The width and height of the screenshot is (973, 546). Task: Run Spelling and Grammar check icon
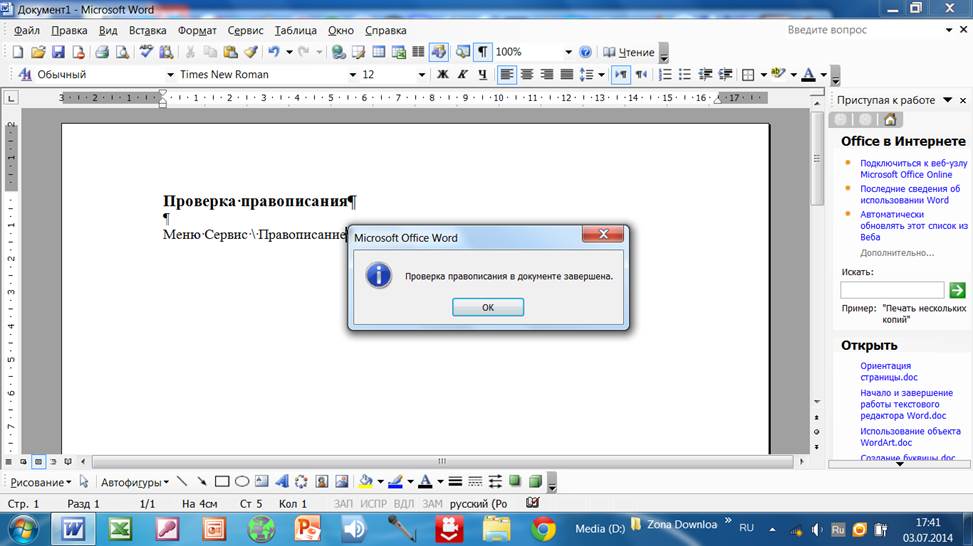coord(146,52)
